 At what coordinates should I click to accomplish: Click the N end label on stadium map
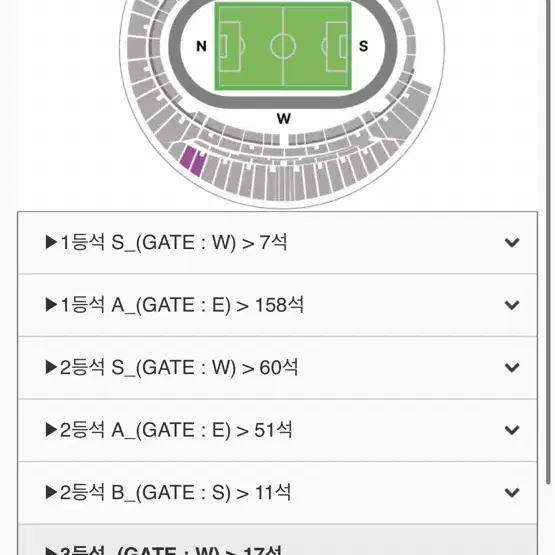click(x=201, y=46)
